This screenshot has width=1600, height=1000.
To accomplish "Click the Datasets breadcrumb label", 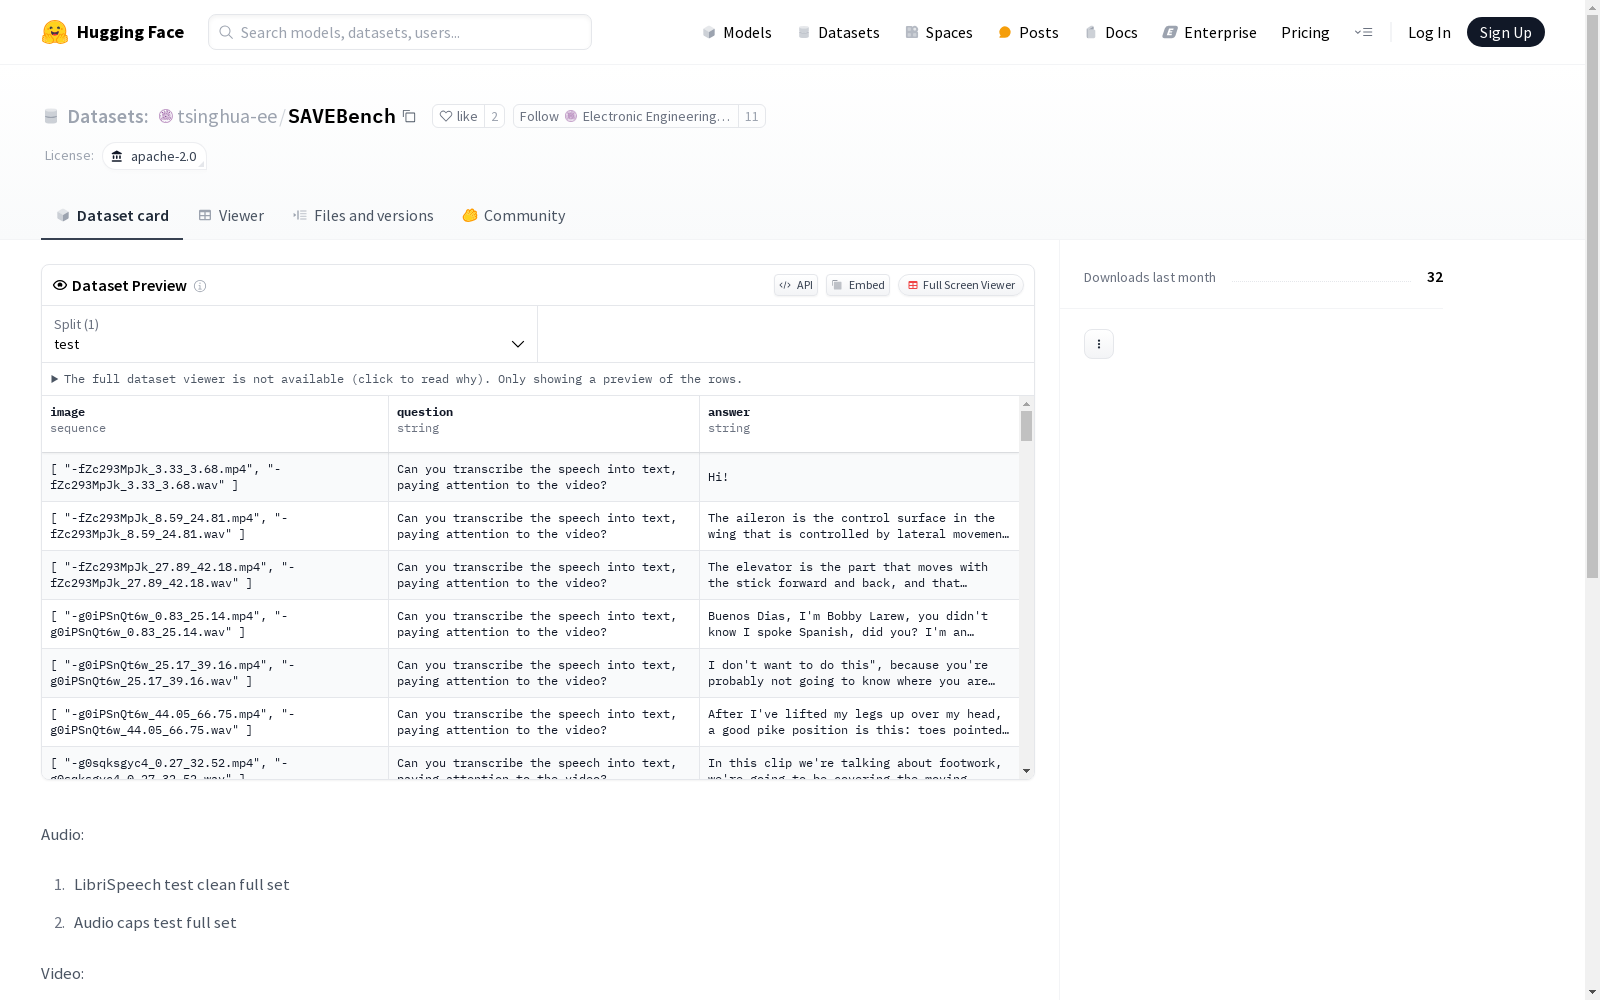I will coord(108,116).
